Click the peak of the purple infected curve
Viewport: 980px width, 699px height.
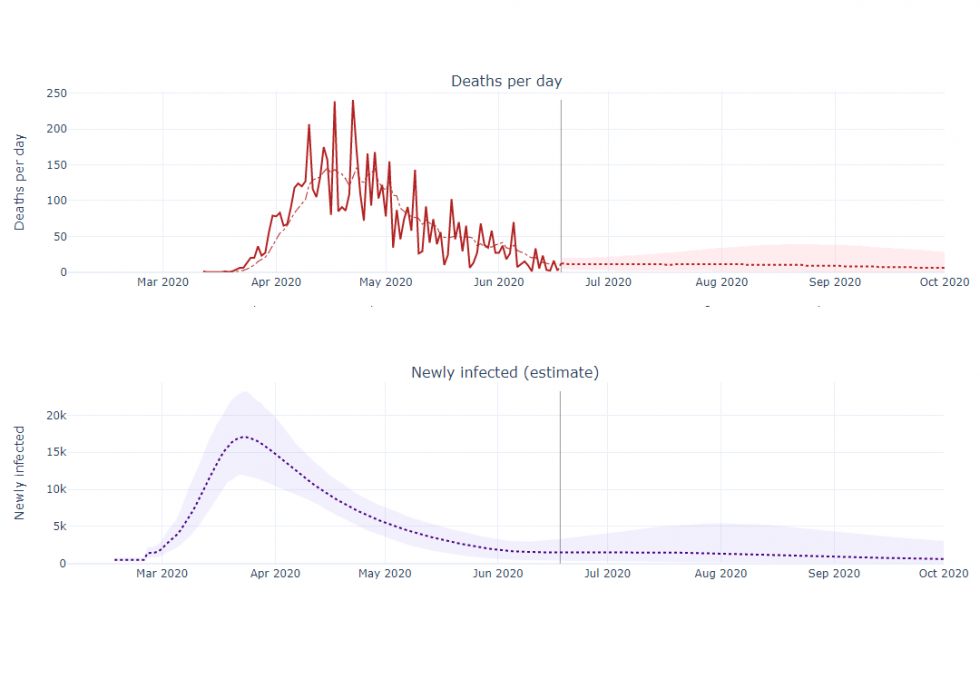[243, 437]
